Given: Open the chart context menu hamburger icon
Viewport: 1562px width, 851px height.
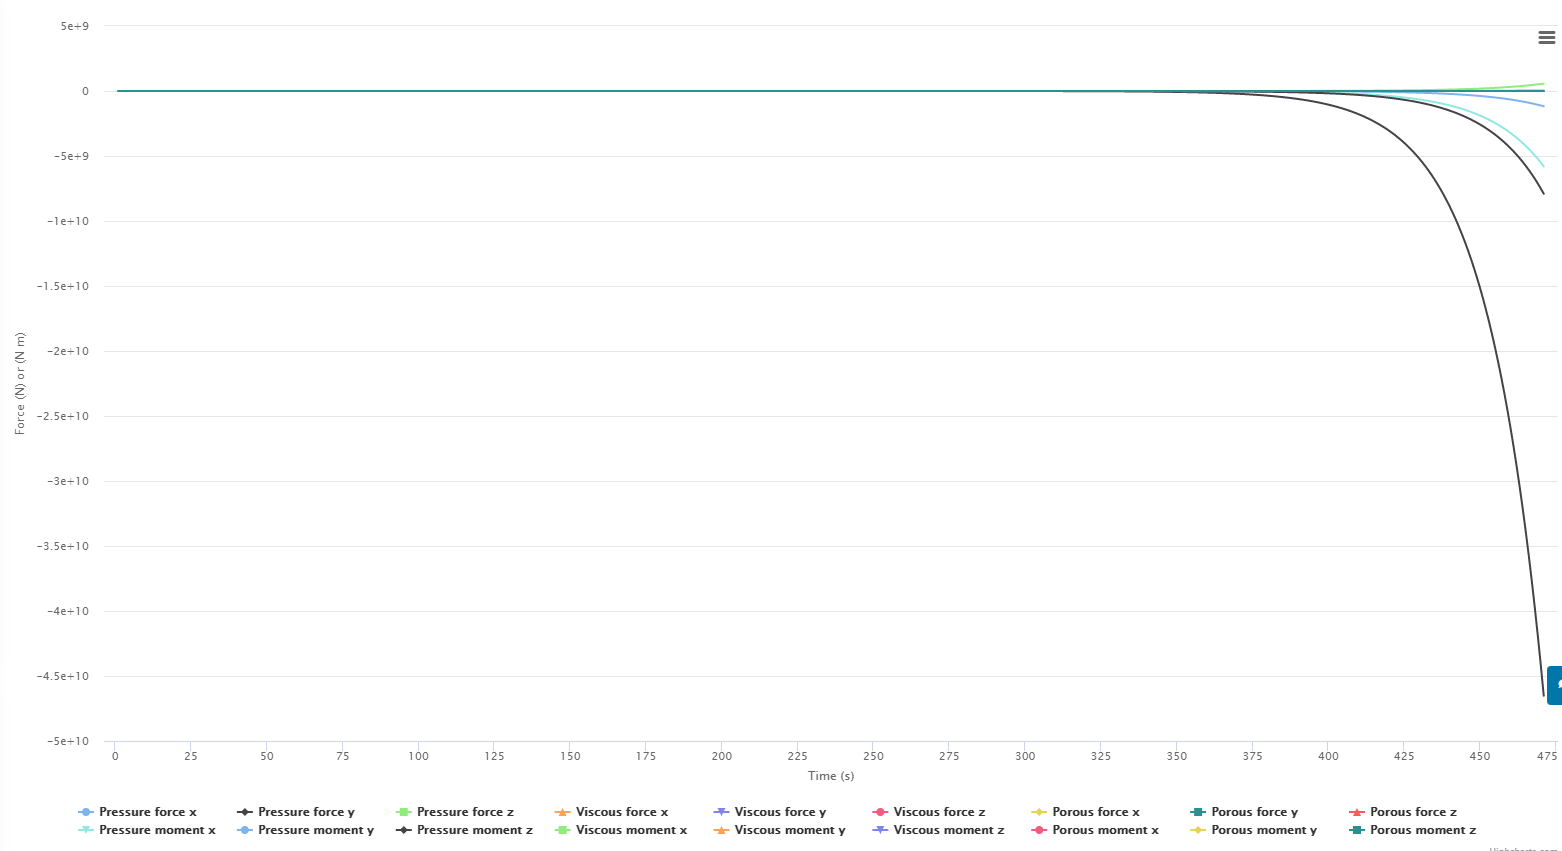Looking at the screenshot, I should click(1546, 38).
